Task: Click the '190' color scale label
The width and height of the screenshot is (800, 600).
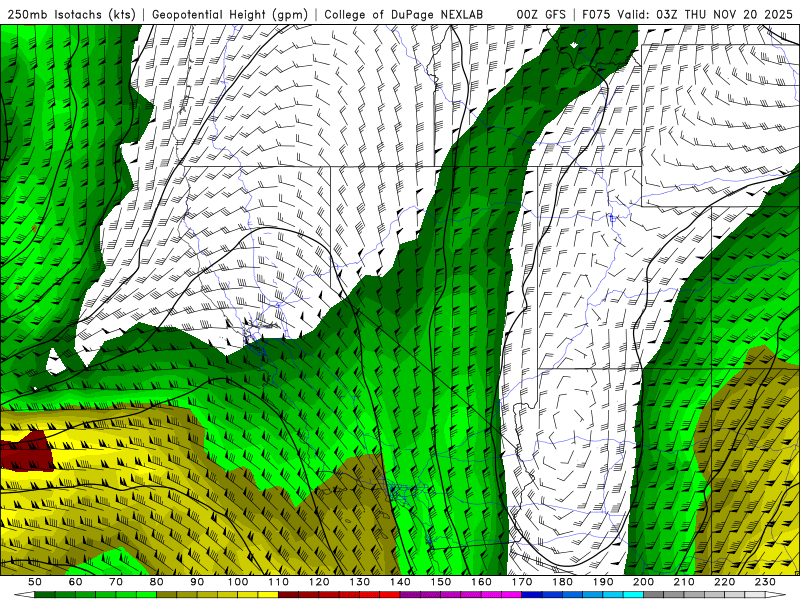Action: (603, 582)
